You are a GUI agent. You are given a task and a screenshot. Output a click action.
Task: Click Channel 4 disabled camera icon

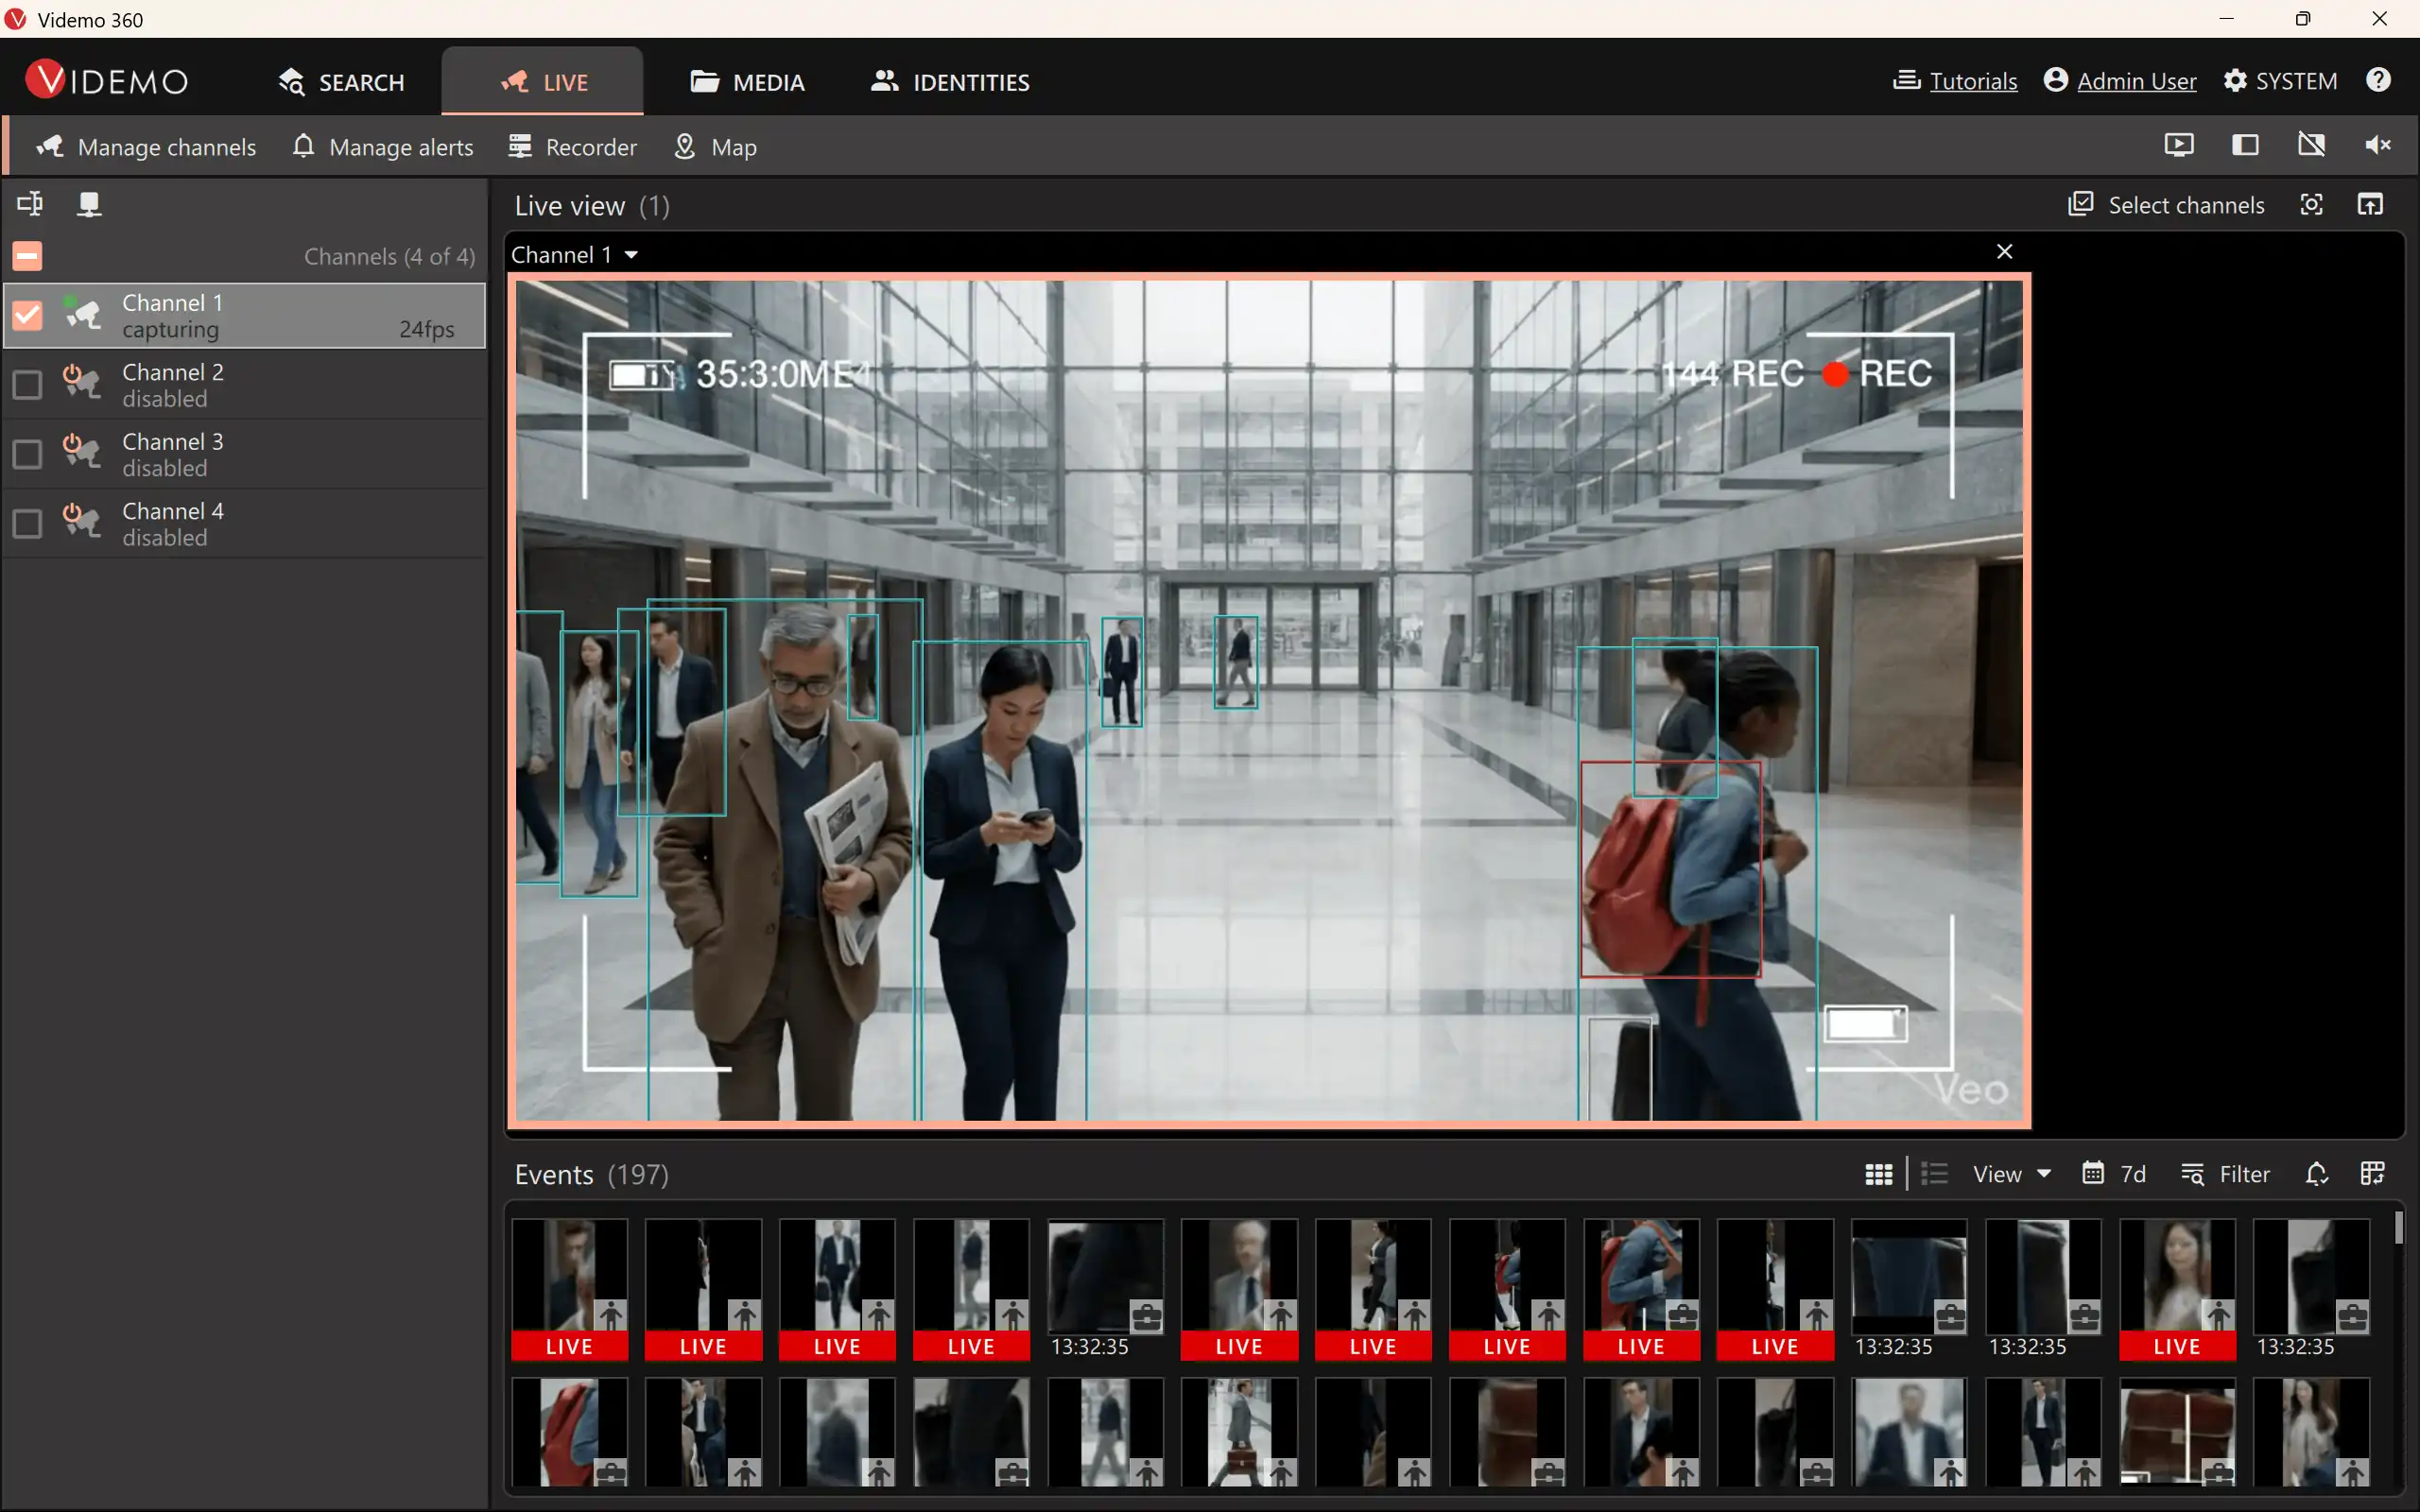[82, 522]
